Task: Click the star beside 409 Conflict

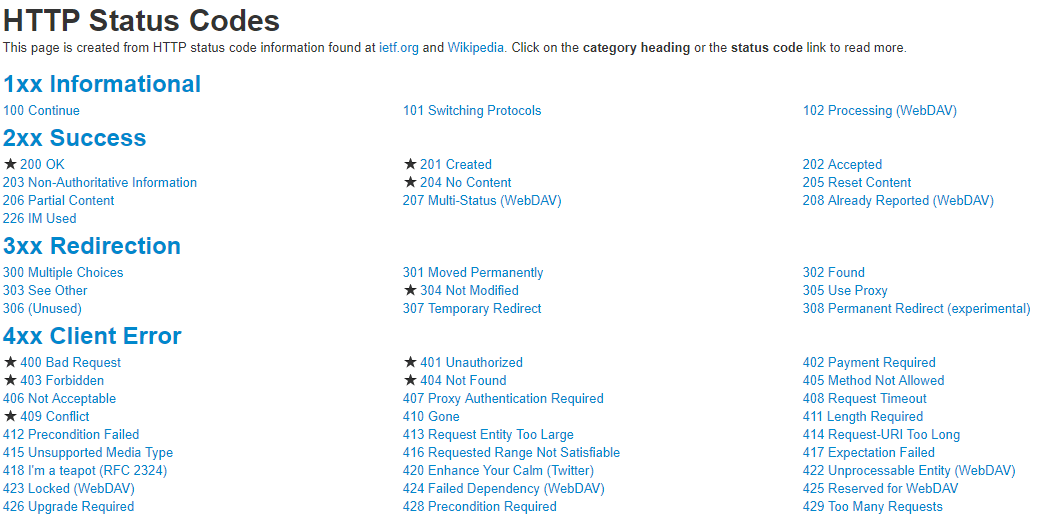Action: (x=10, y=416)
